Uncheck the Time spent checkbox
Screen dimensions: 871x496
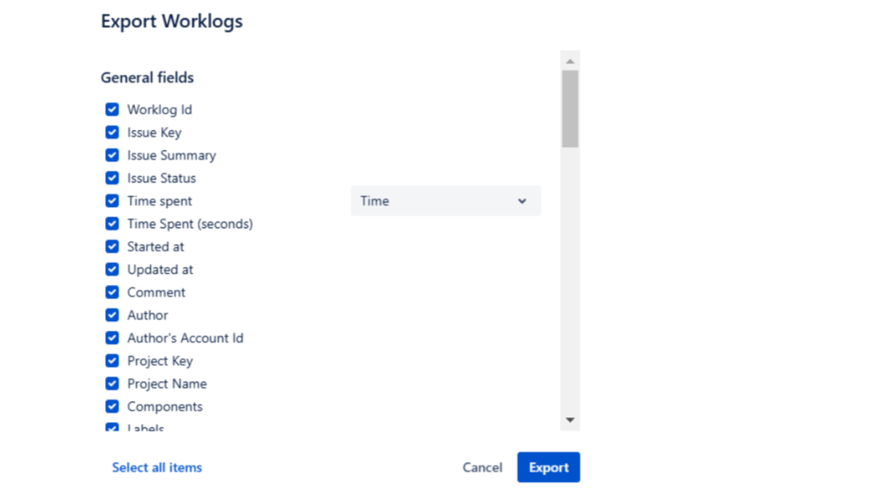(112, 201)
